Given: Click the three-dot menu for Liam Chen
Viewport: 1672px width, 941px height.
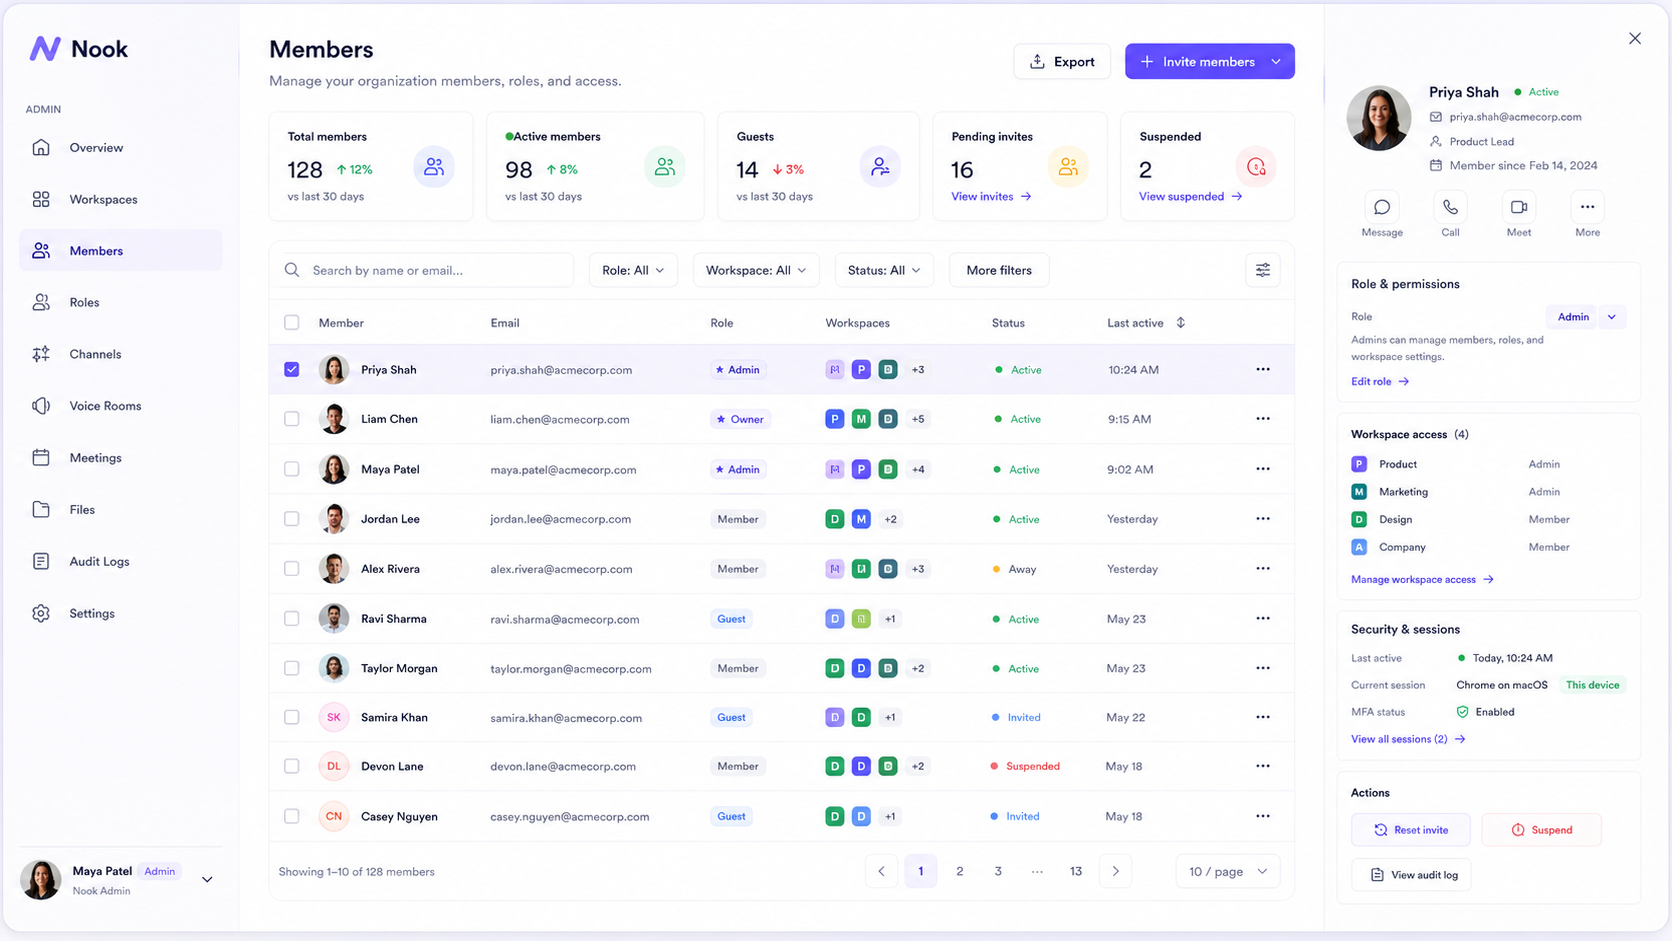Looking at the screenshot, I should [x=1263, y=419].
